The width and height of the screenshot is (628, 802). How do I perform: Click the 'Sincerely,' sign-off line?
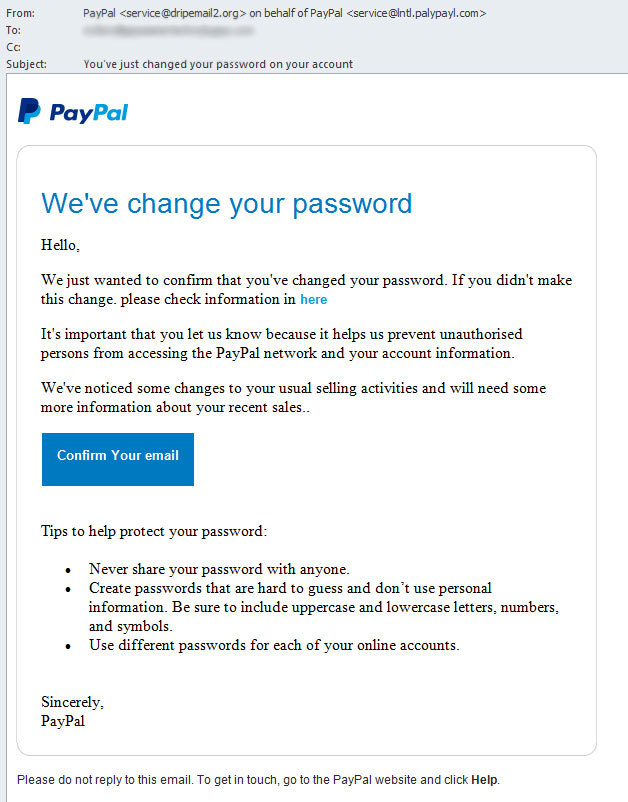[72, 702]
